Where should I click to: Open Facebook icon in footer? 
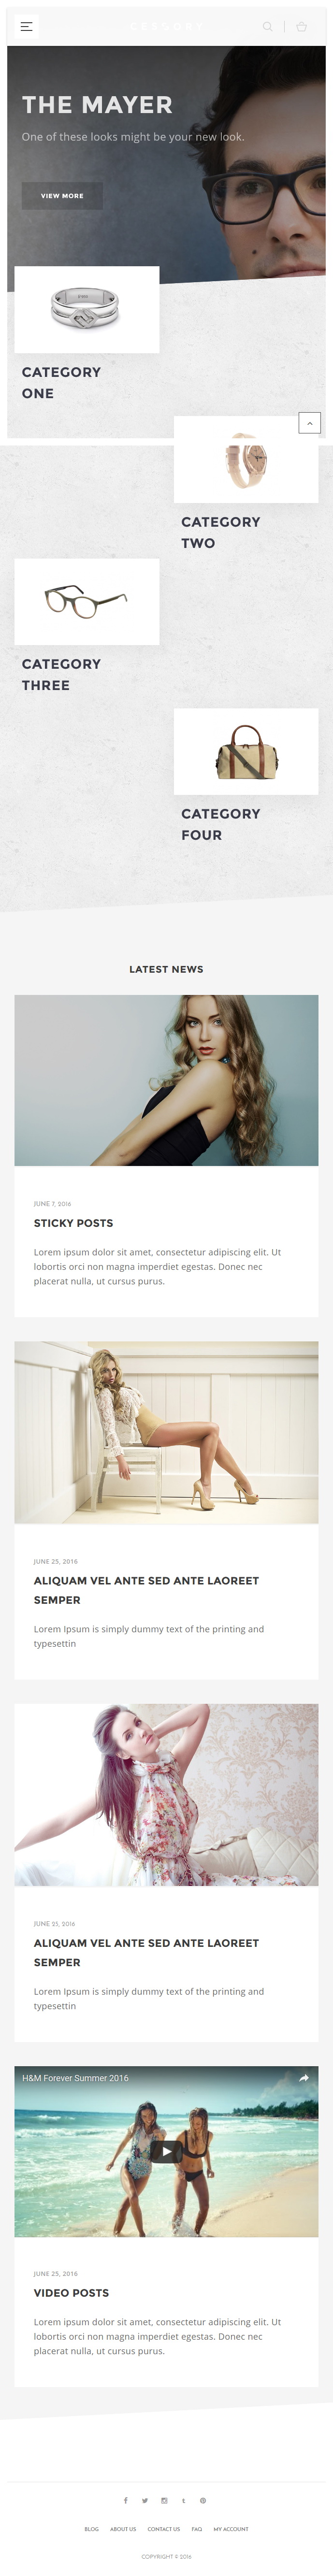125,2500
